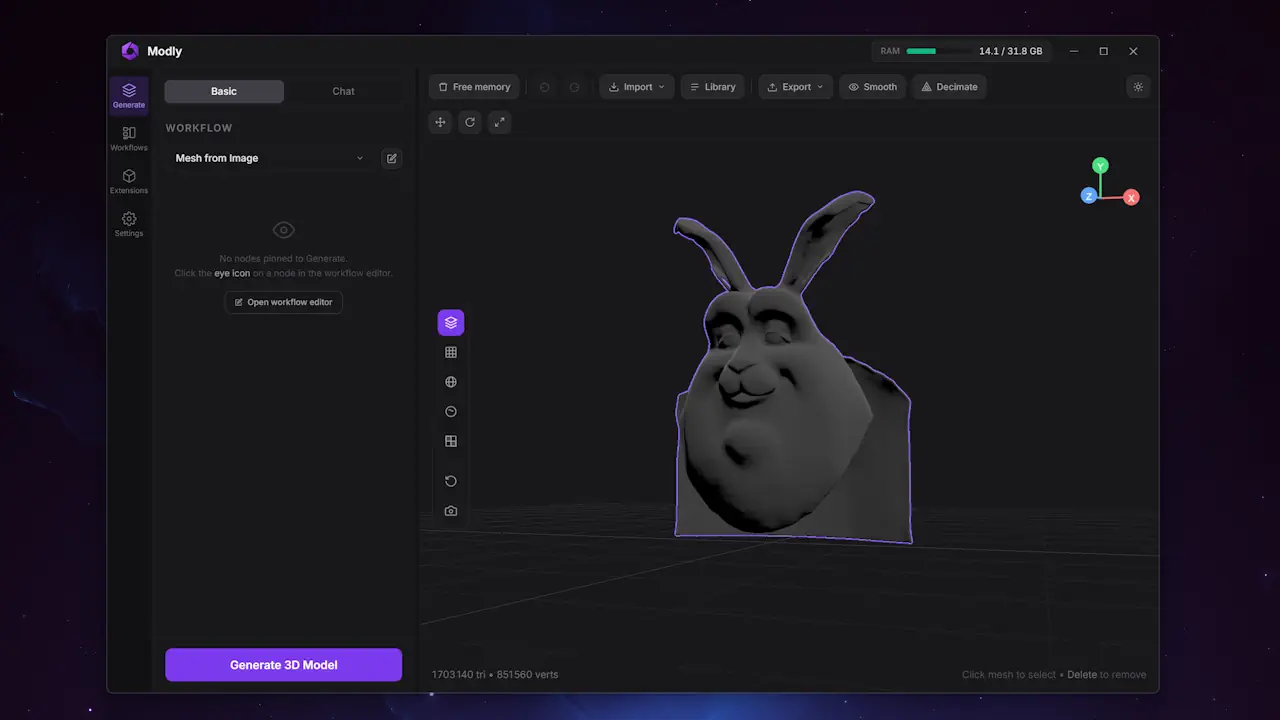This screenshot has height=720, width=1280.
Task: Click the triangle and vertex count text
Action: (495, 675)
